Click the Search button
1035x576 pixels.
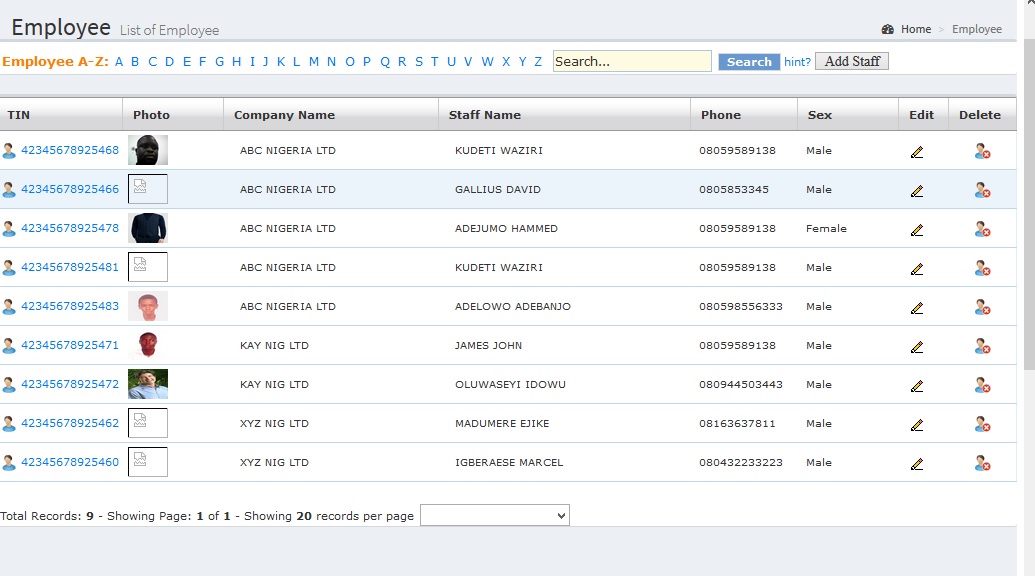[x=749, y=62]
